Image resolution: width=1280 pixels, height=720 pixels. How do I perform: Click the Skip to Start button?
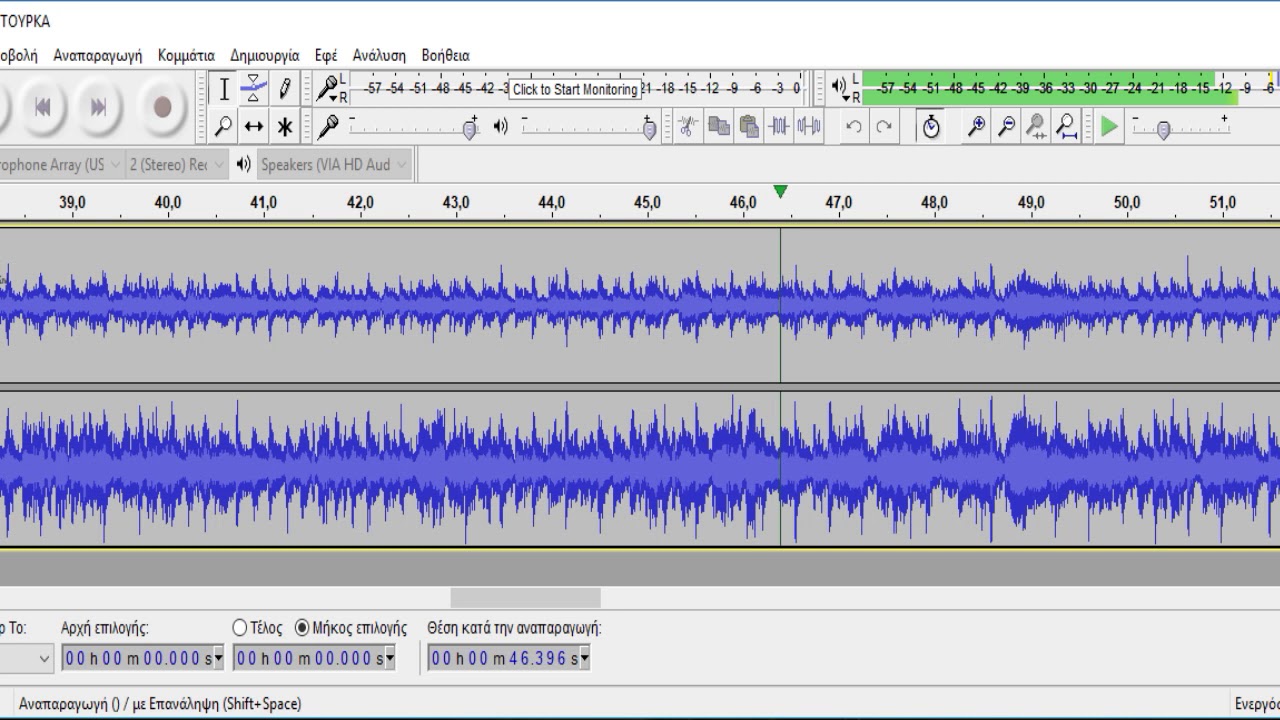(42, 107)
